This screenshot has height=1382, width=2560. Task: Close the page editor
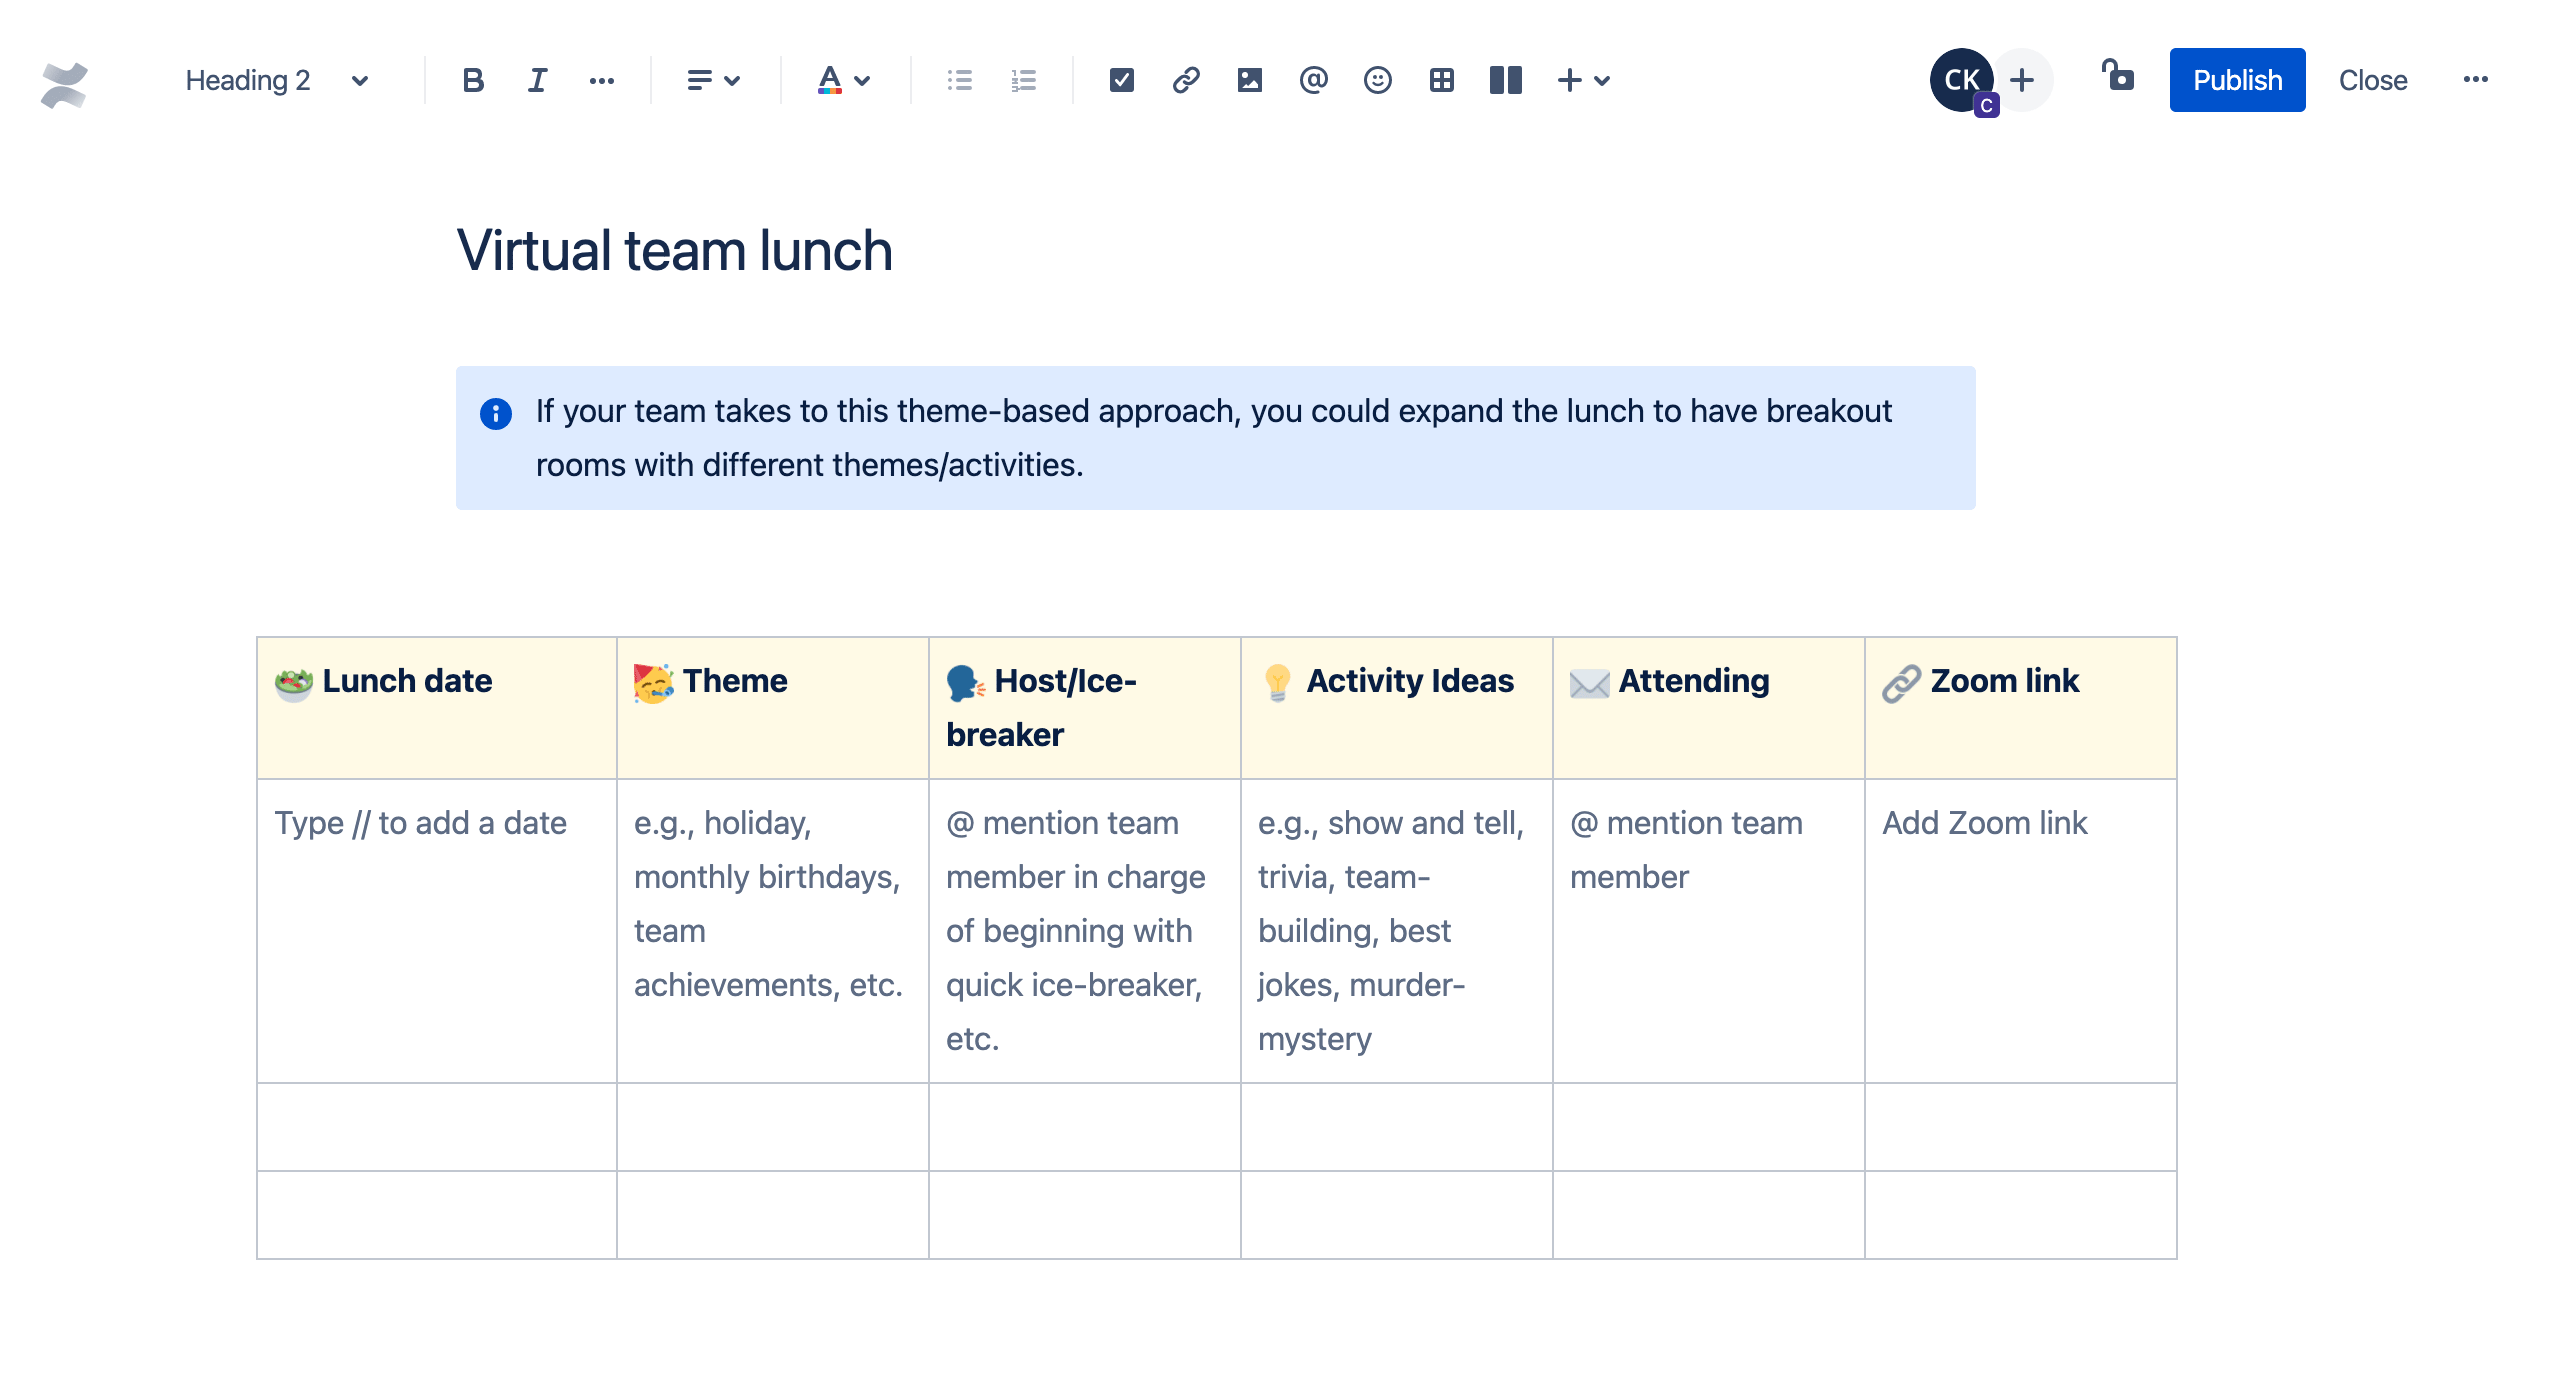click(2372, 80)
